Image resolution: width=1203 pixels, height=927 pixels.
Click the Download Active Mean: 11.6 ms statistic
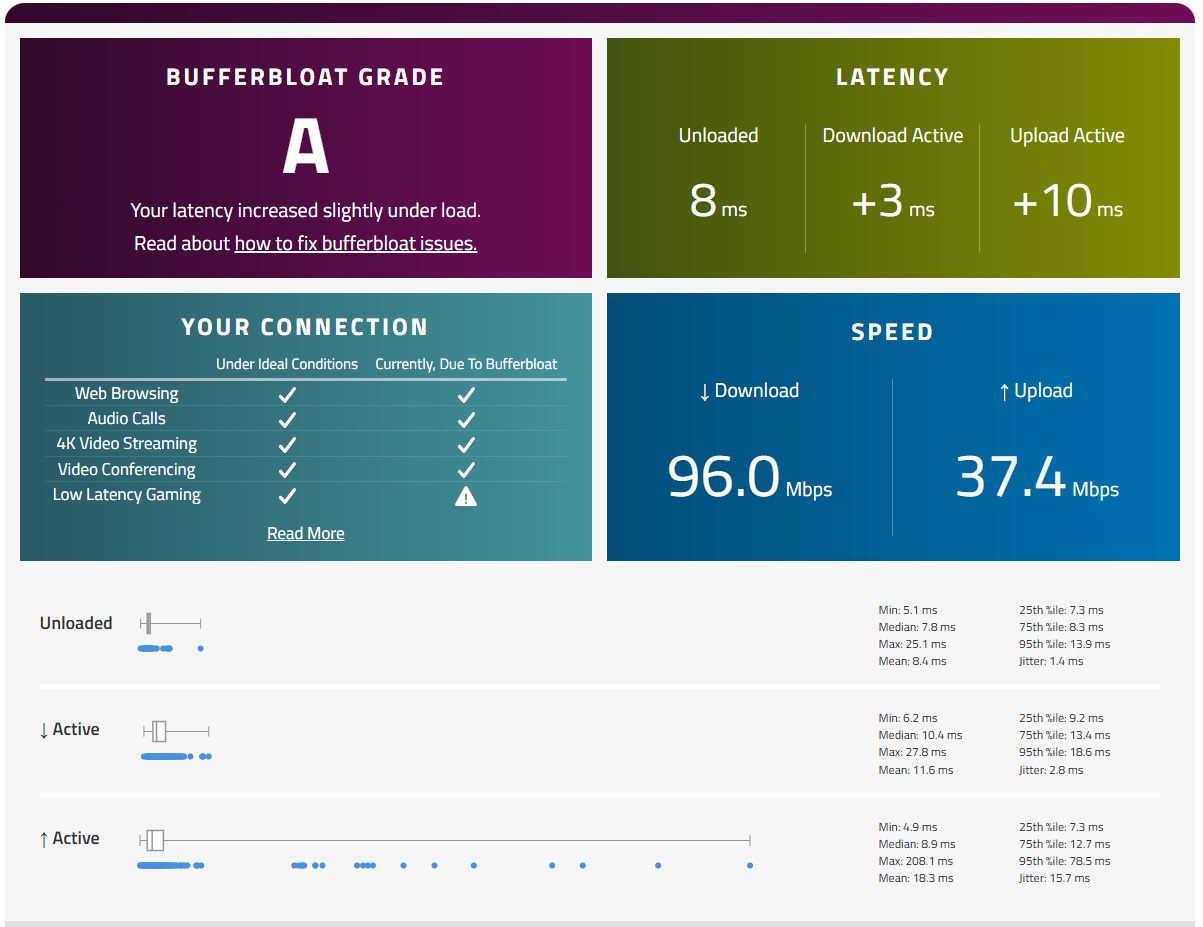916,770
